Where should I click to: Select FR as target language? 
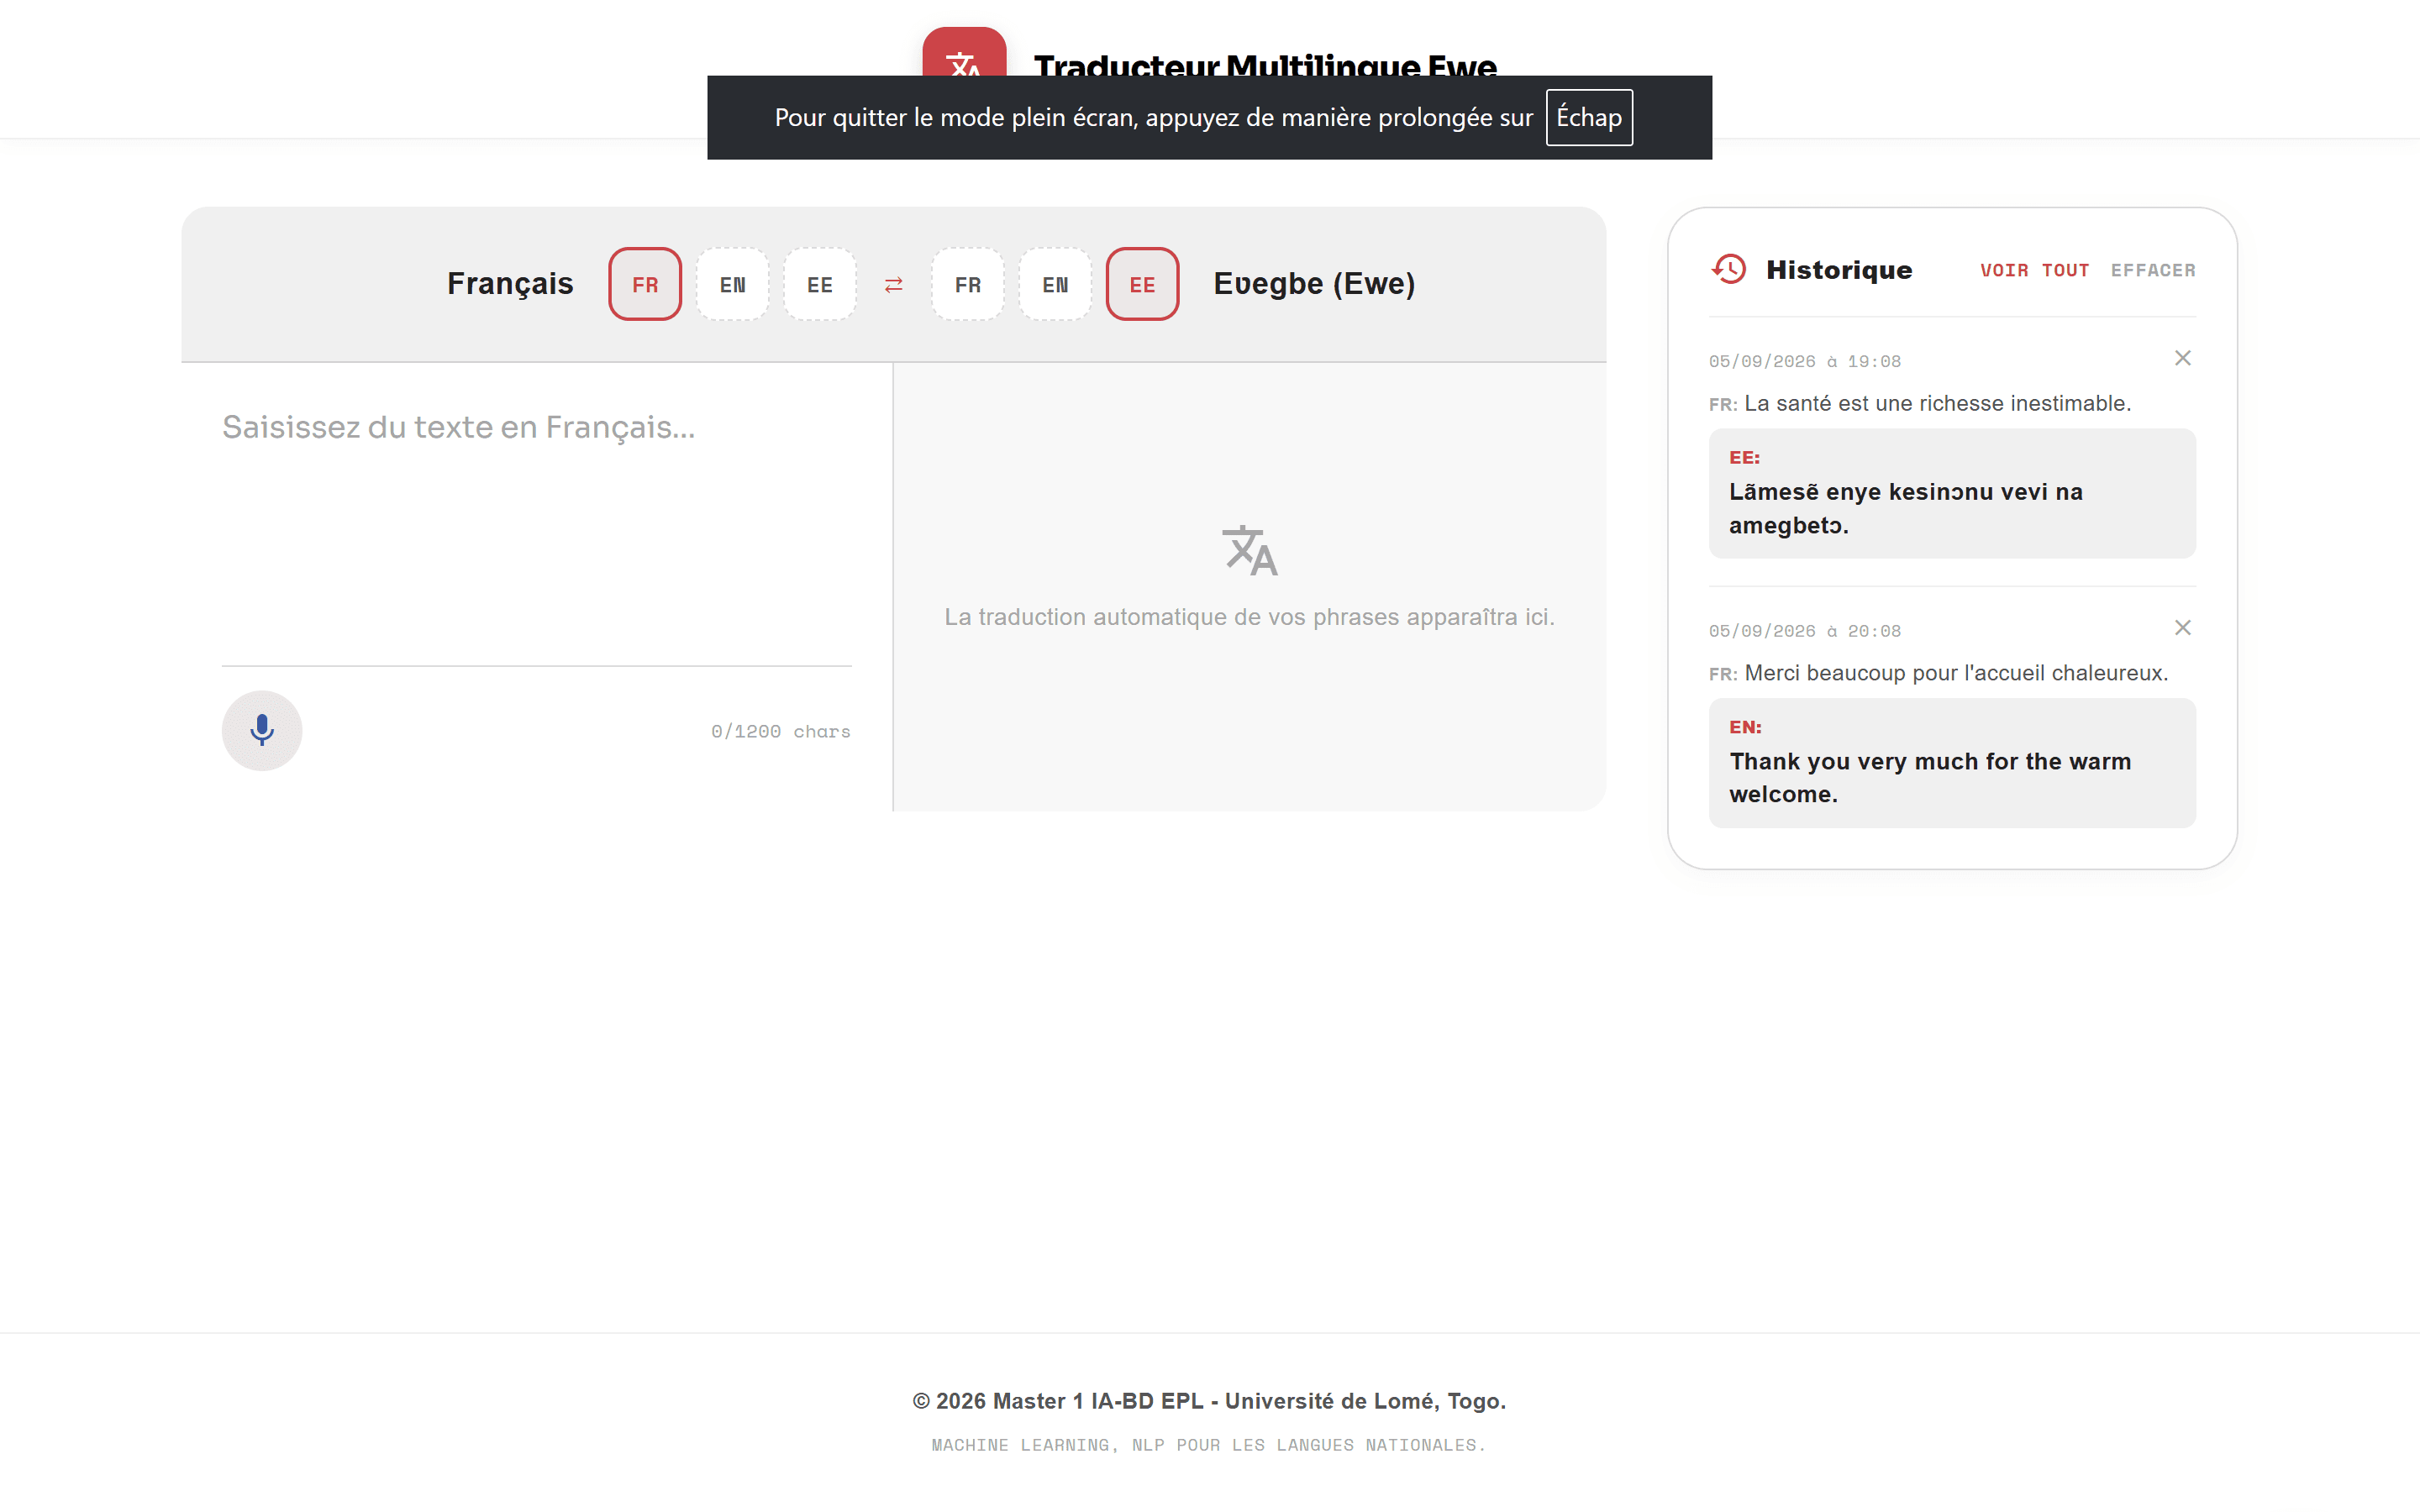click(x=967, y=284)
